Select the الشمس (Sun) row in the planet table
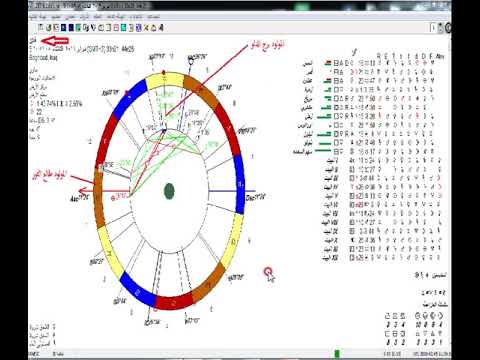 (369, 63)
